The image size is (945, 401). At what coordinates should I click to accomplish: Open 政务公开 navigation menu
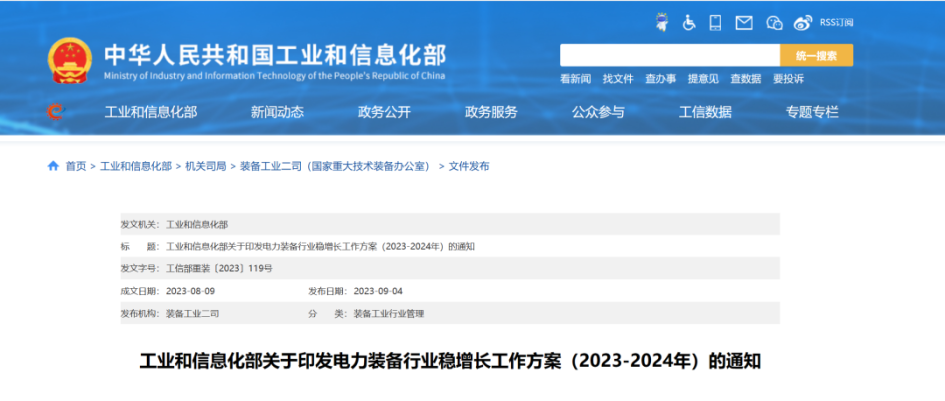coord(385,112)
